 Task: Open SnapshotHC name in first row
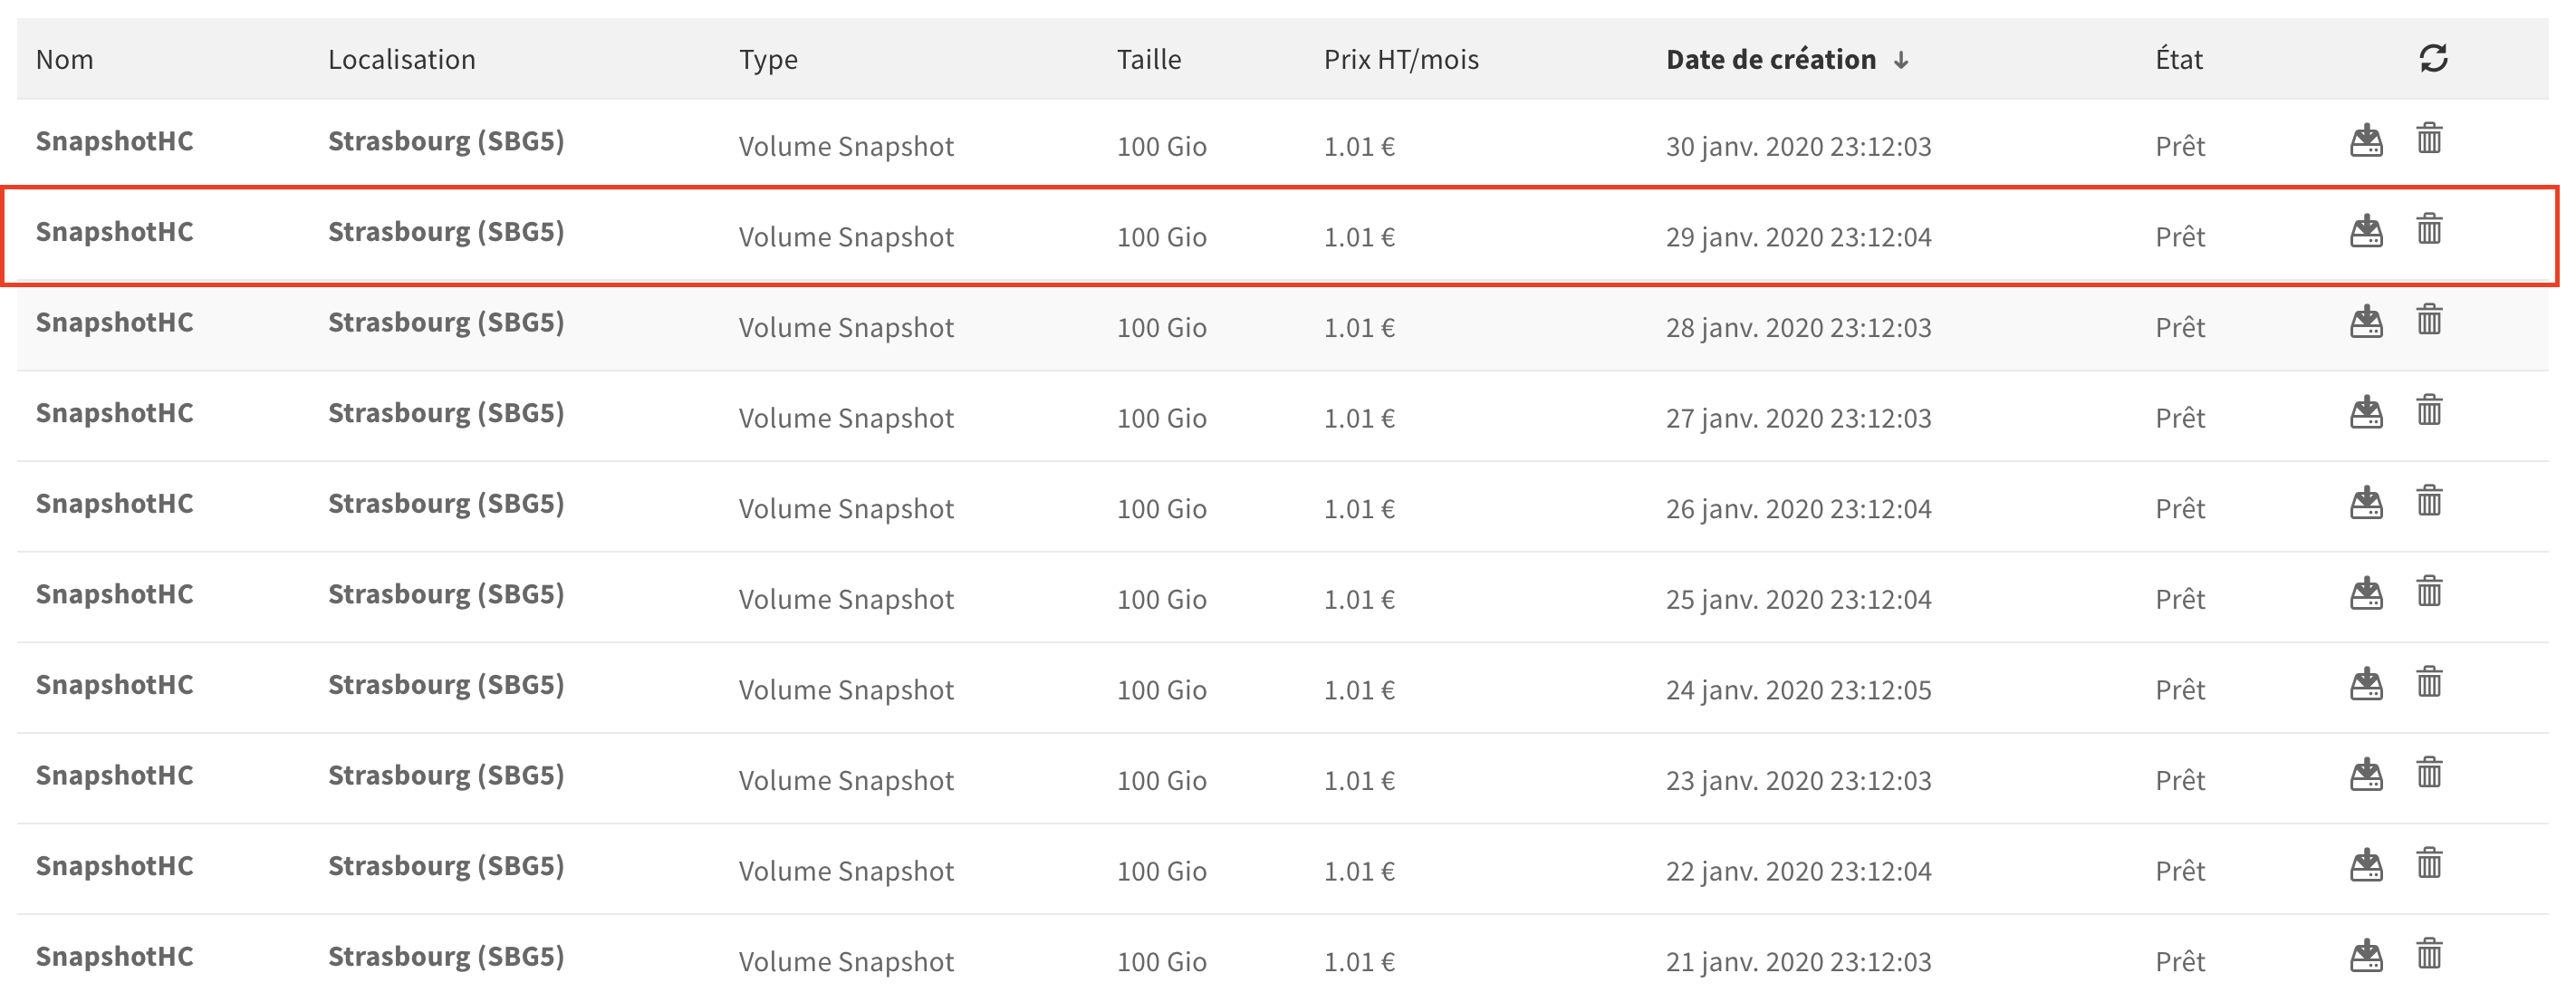114,141
